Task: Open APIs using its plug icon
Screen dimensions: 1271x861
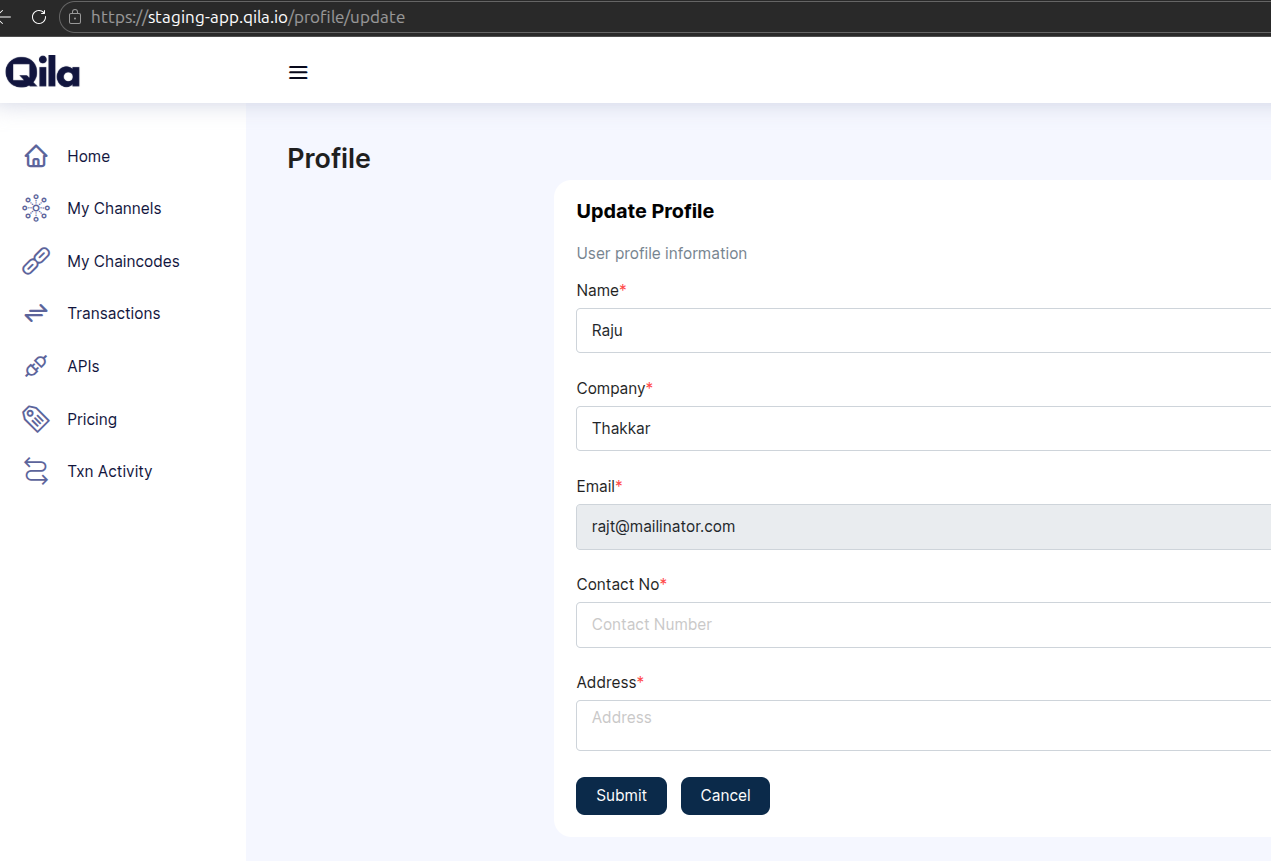Action: (x=35, y=366)
